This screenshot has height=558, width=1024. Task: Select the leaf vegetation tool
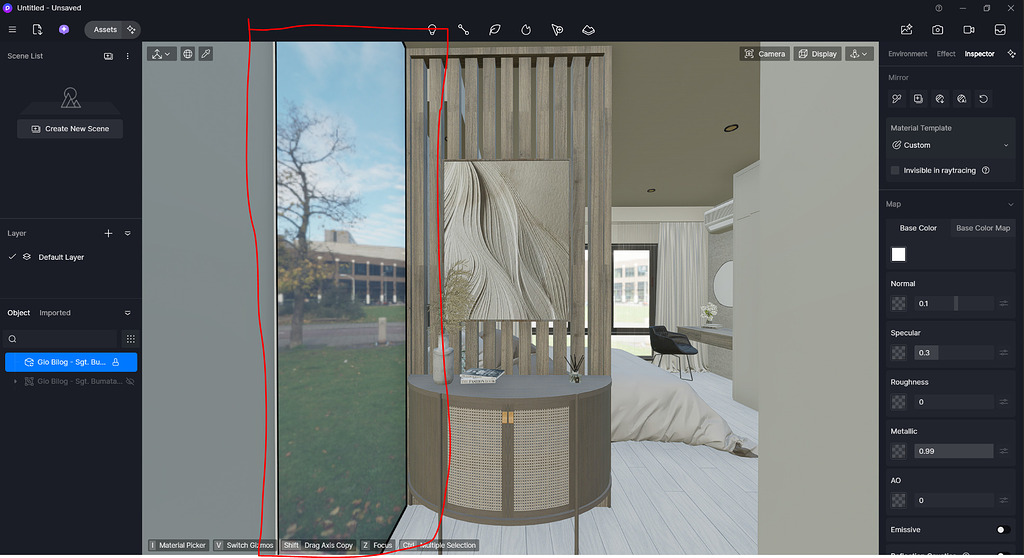click(494, 29)
